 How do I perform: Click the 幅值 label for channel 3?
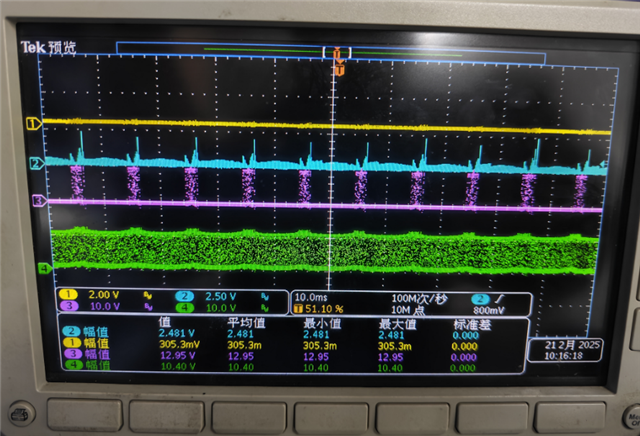98,354
